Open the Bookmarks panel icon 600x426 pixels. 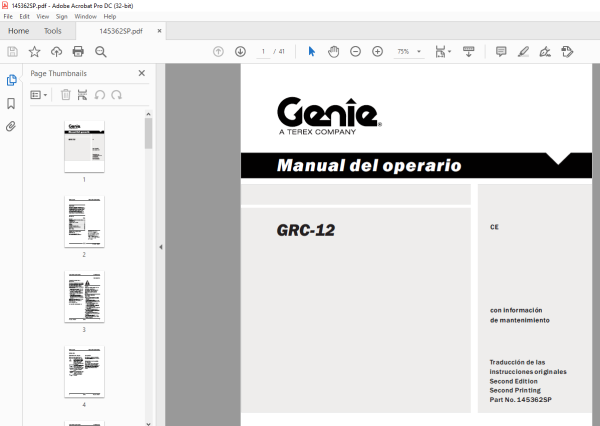pyautogui.click(x=11, y=103)
